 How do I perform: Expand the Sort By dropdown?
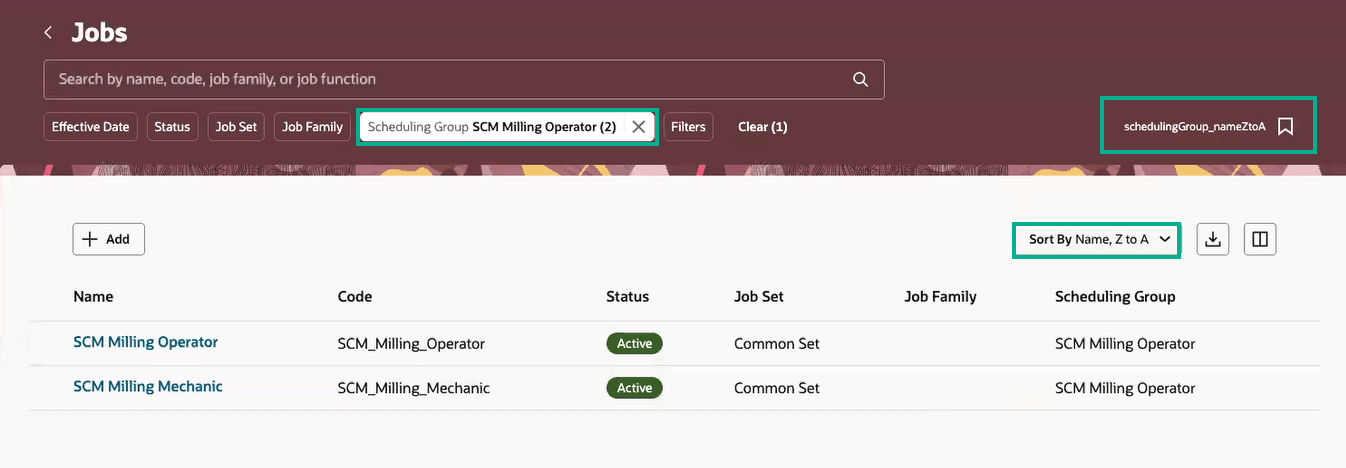pyautogui.click(x=1097, y=240)
